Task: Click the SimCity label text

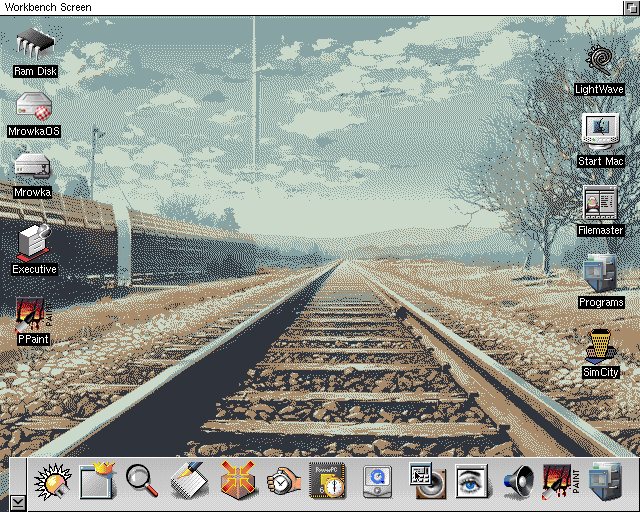Action: [600, 372]
